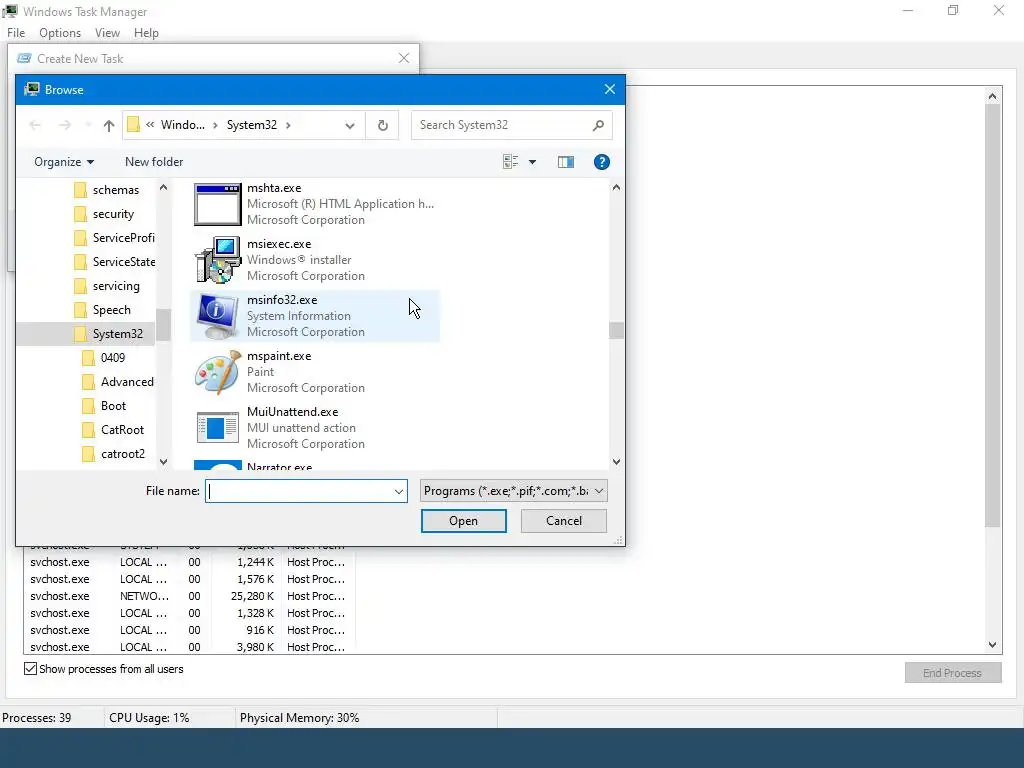Click the recent locations small arrow
Image resolution: width=1024 pixels, height=768 pixels.
(x=88, y=125)
